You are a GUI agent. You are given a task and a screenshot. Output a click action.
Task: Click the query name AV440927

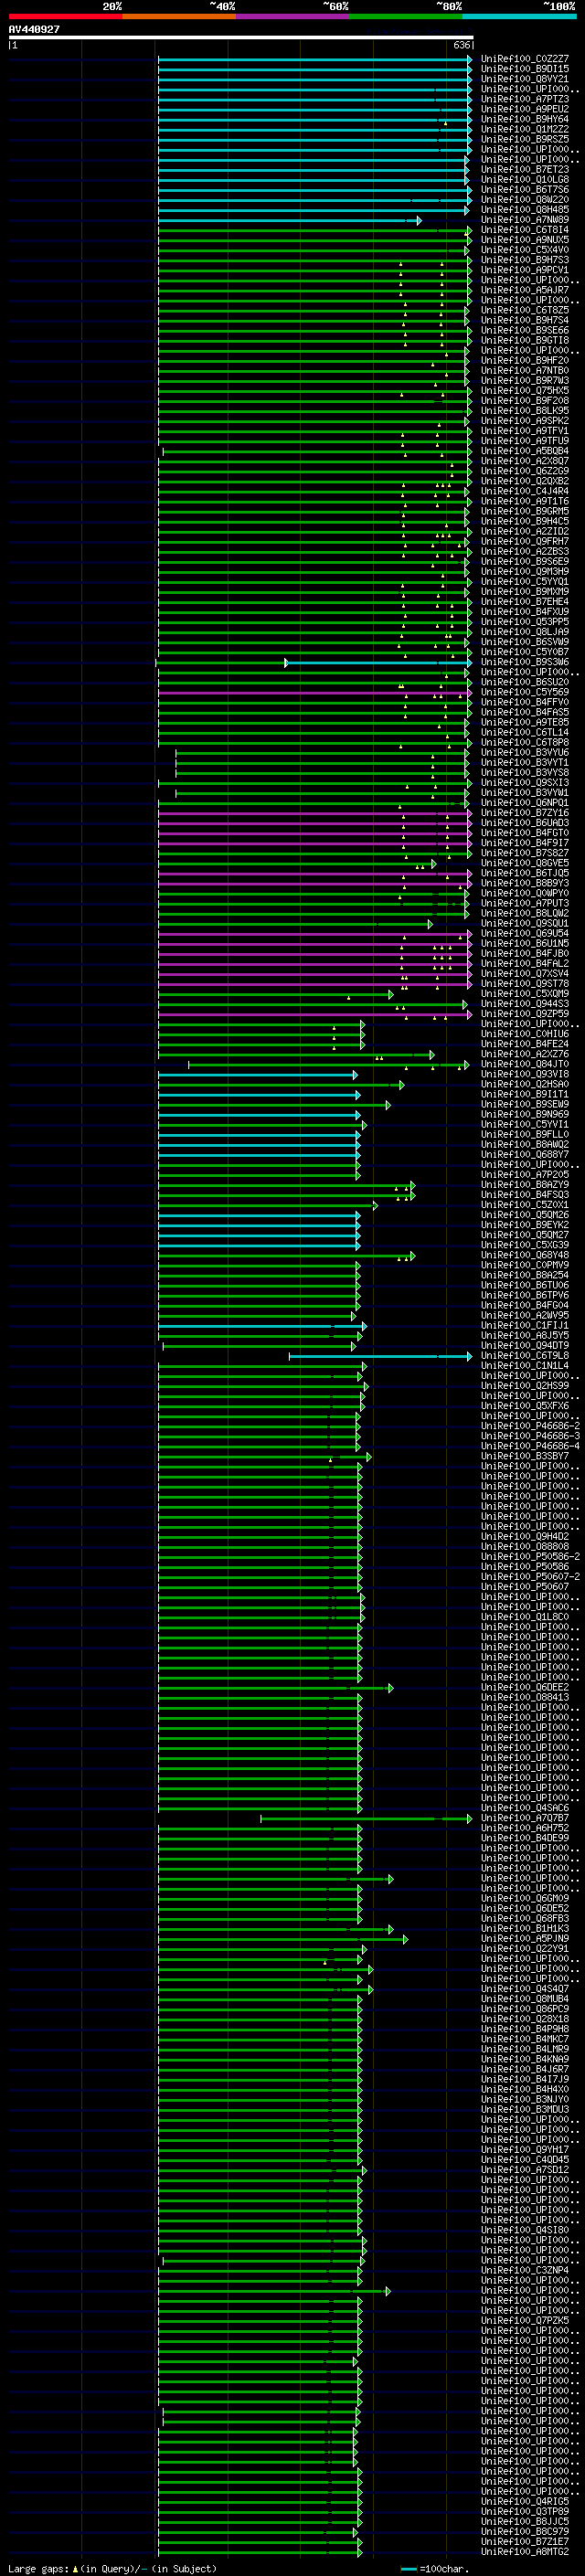click(x=34, y=30)
